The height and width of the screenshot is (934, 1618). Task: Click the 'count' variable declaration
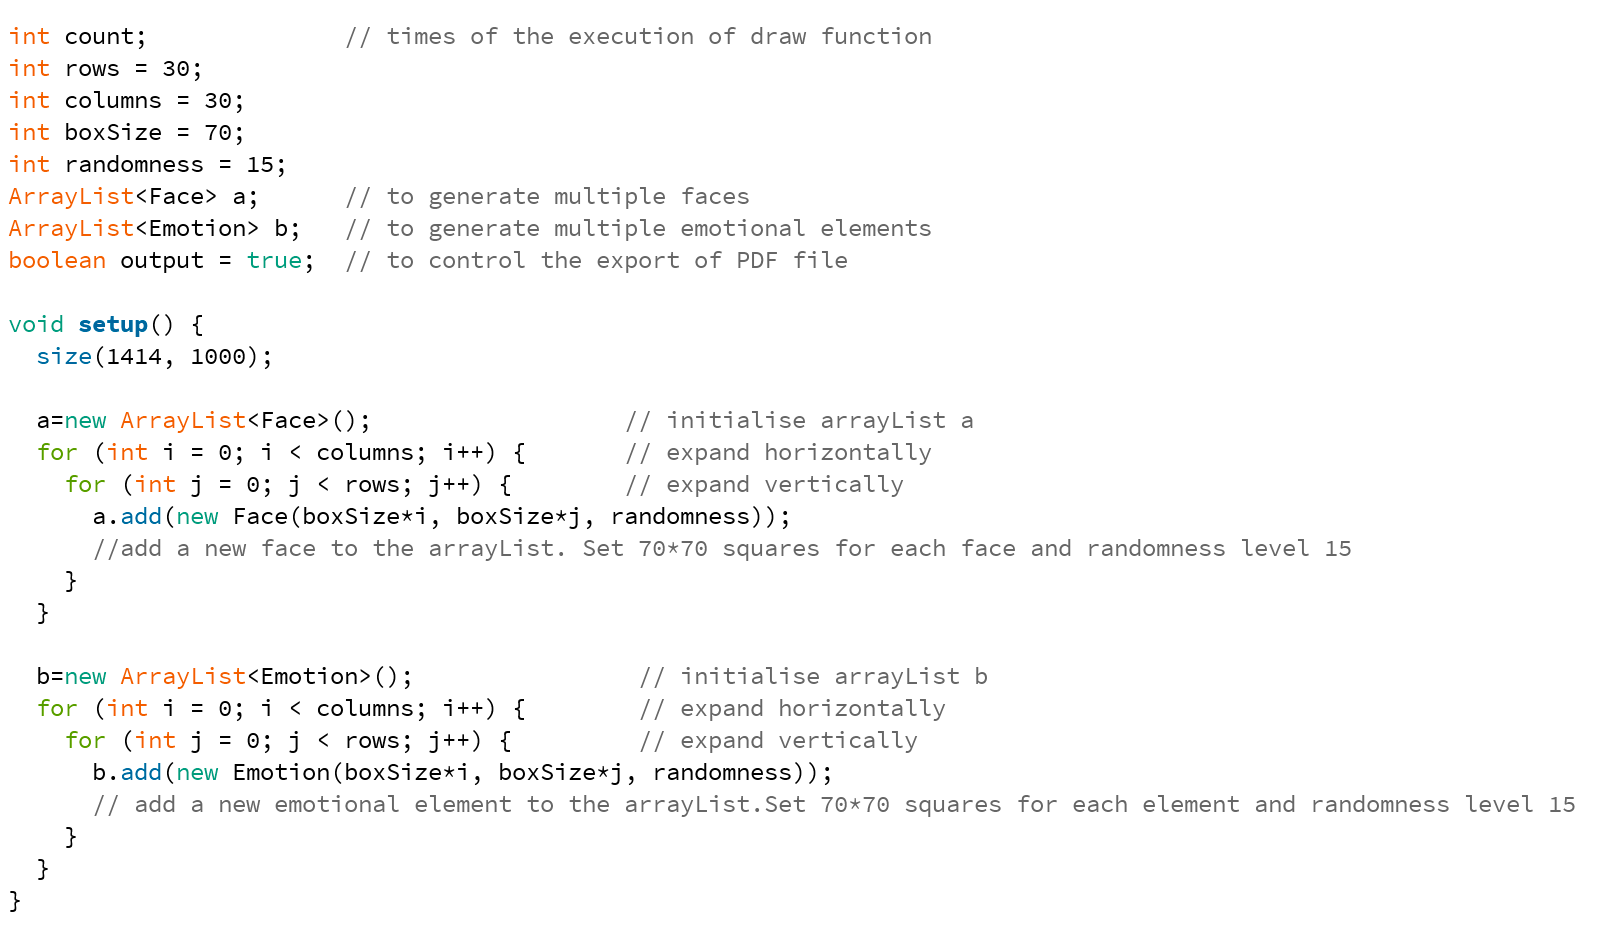tap(78, 37)
